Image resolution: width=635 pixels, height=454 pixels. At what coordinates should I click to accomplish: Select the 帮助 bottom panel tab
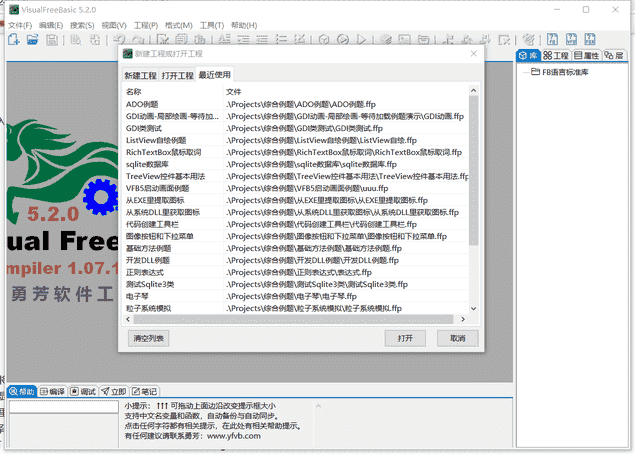coord(22,392)
